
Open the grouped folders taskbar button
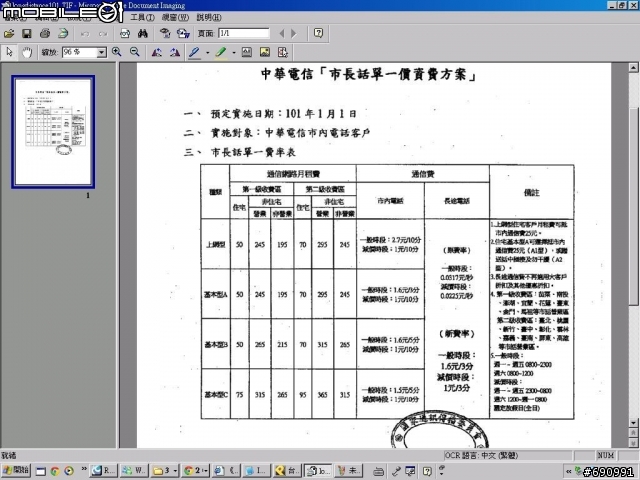pos(165,471)
